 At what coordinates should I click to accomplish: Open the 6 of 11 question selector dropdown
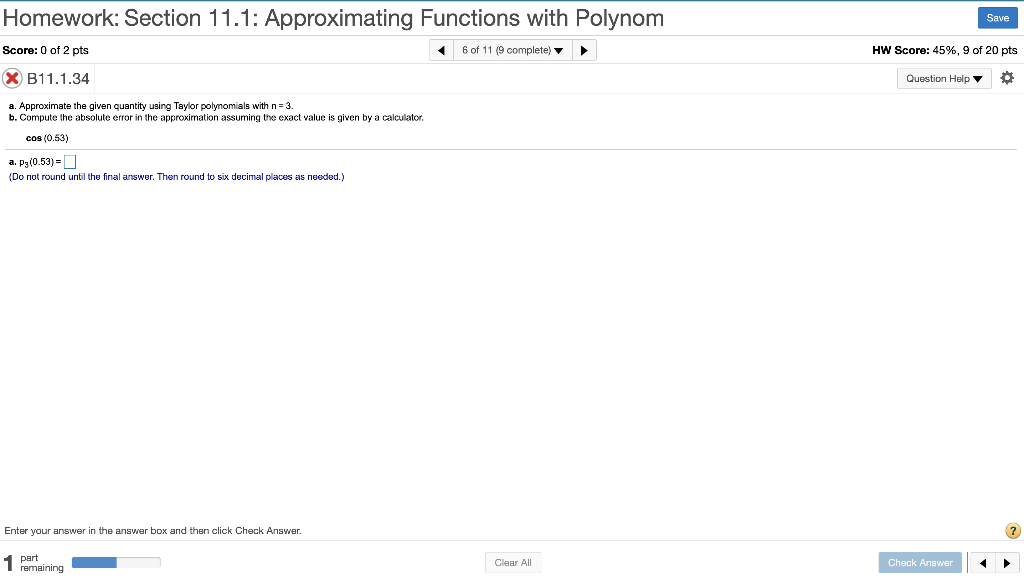[x=512, y=49]
